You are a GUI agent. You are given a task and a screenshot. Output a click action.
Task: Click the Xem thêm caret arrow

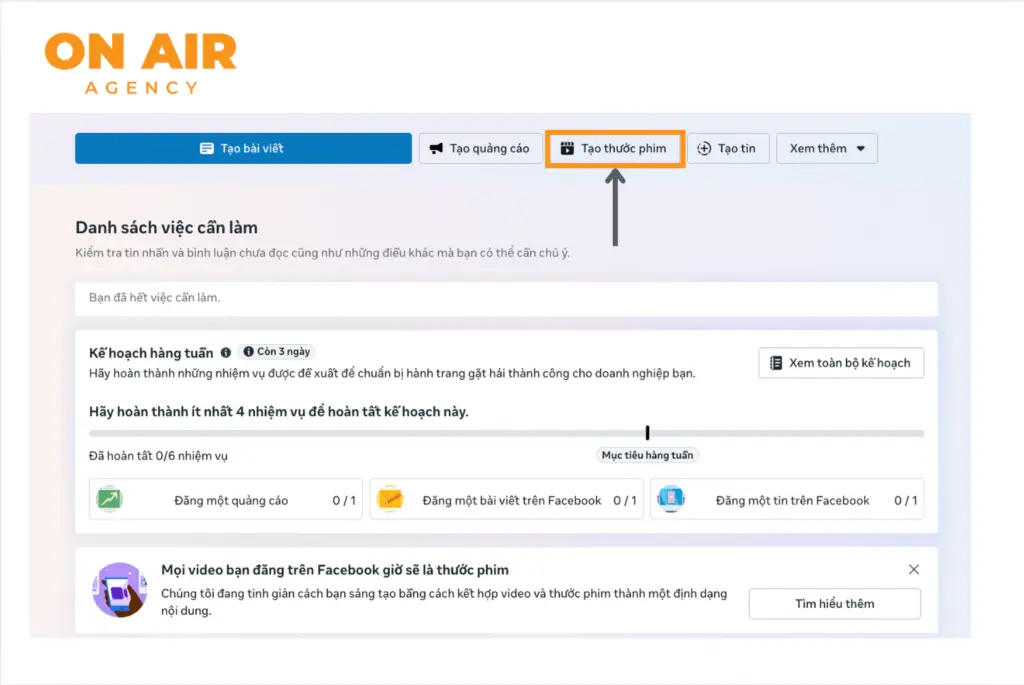[x=861, y=149]
